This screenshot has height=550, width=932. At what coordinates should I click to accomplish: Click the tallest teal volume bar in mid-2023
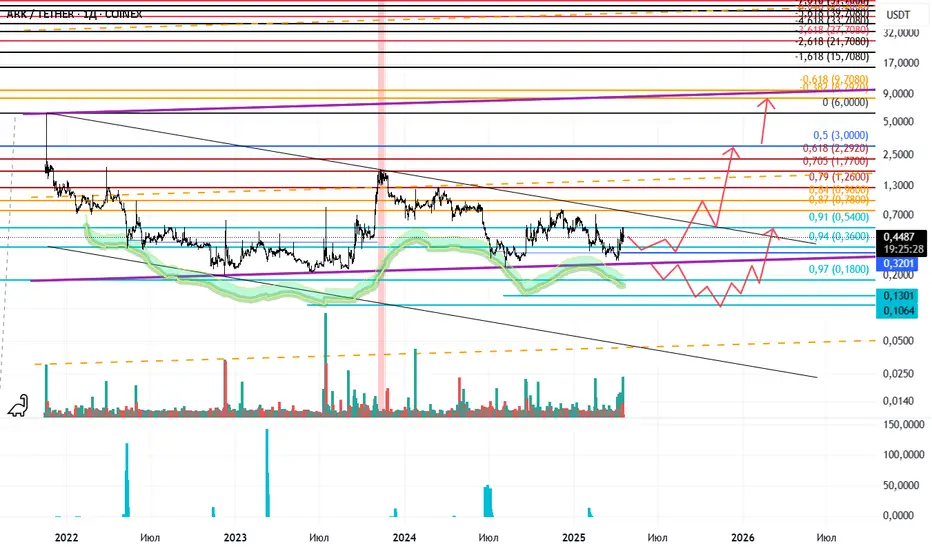(325, 364)
